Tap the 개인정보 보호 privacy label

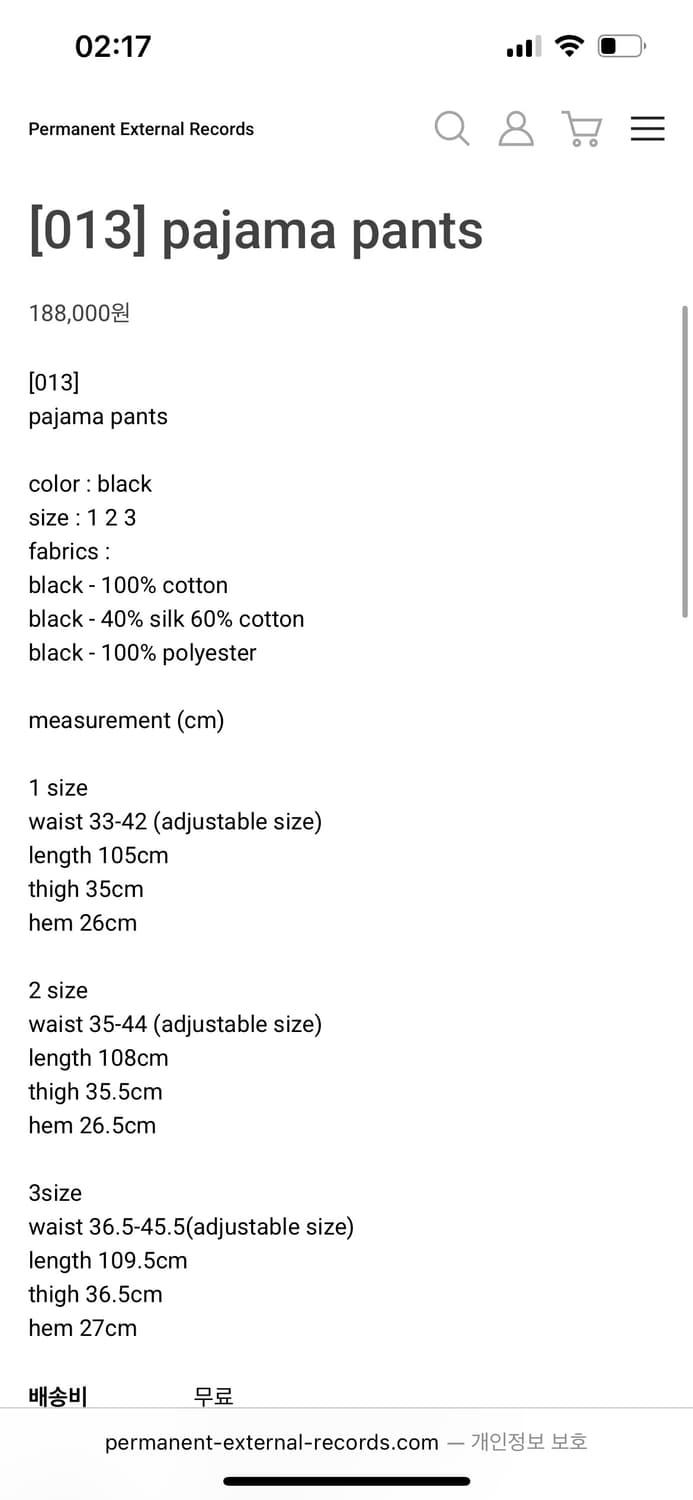click(x=529, y=1442)
